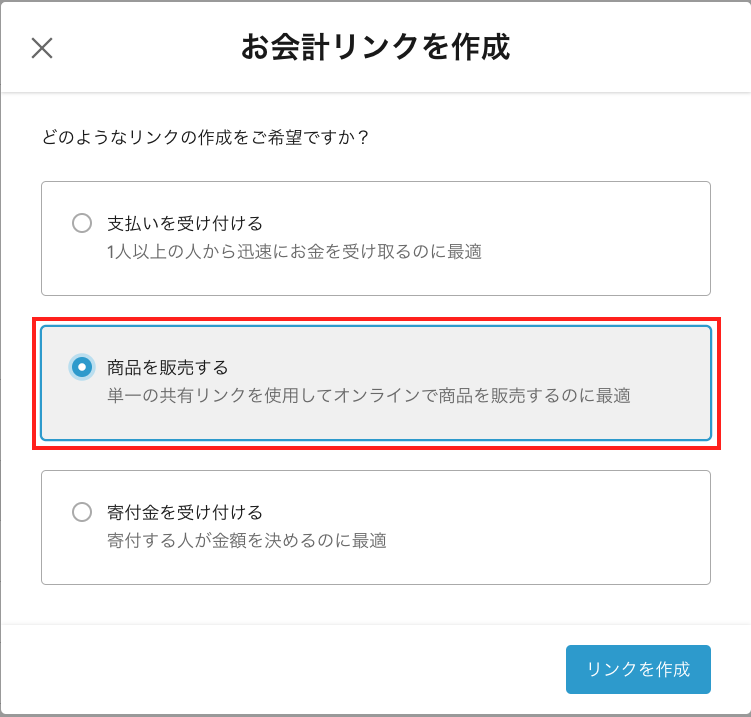Choose the 寄付金を受け付ける radio button
The image size is (751, 717).
[x=82, y=512]
